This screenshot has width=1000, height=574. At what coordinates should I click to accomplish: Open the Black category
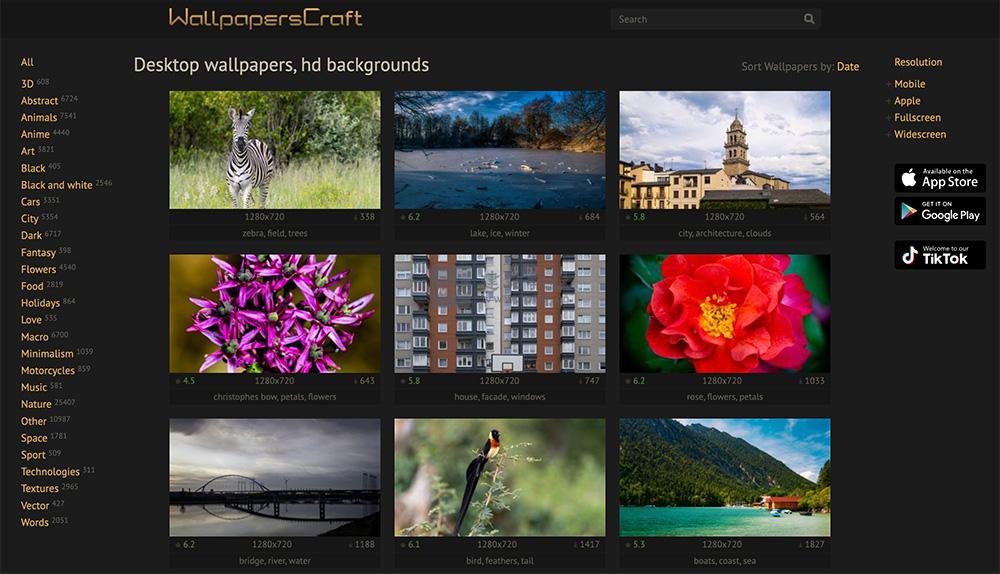[33, 168]
